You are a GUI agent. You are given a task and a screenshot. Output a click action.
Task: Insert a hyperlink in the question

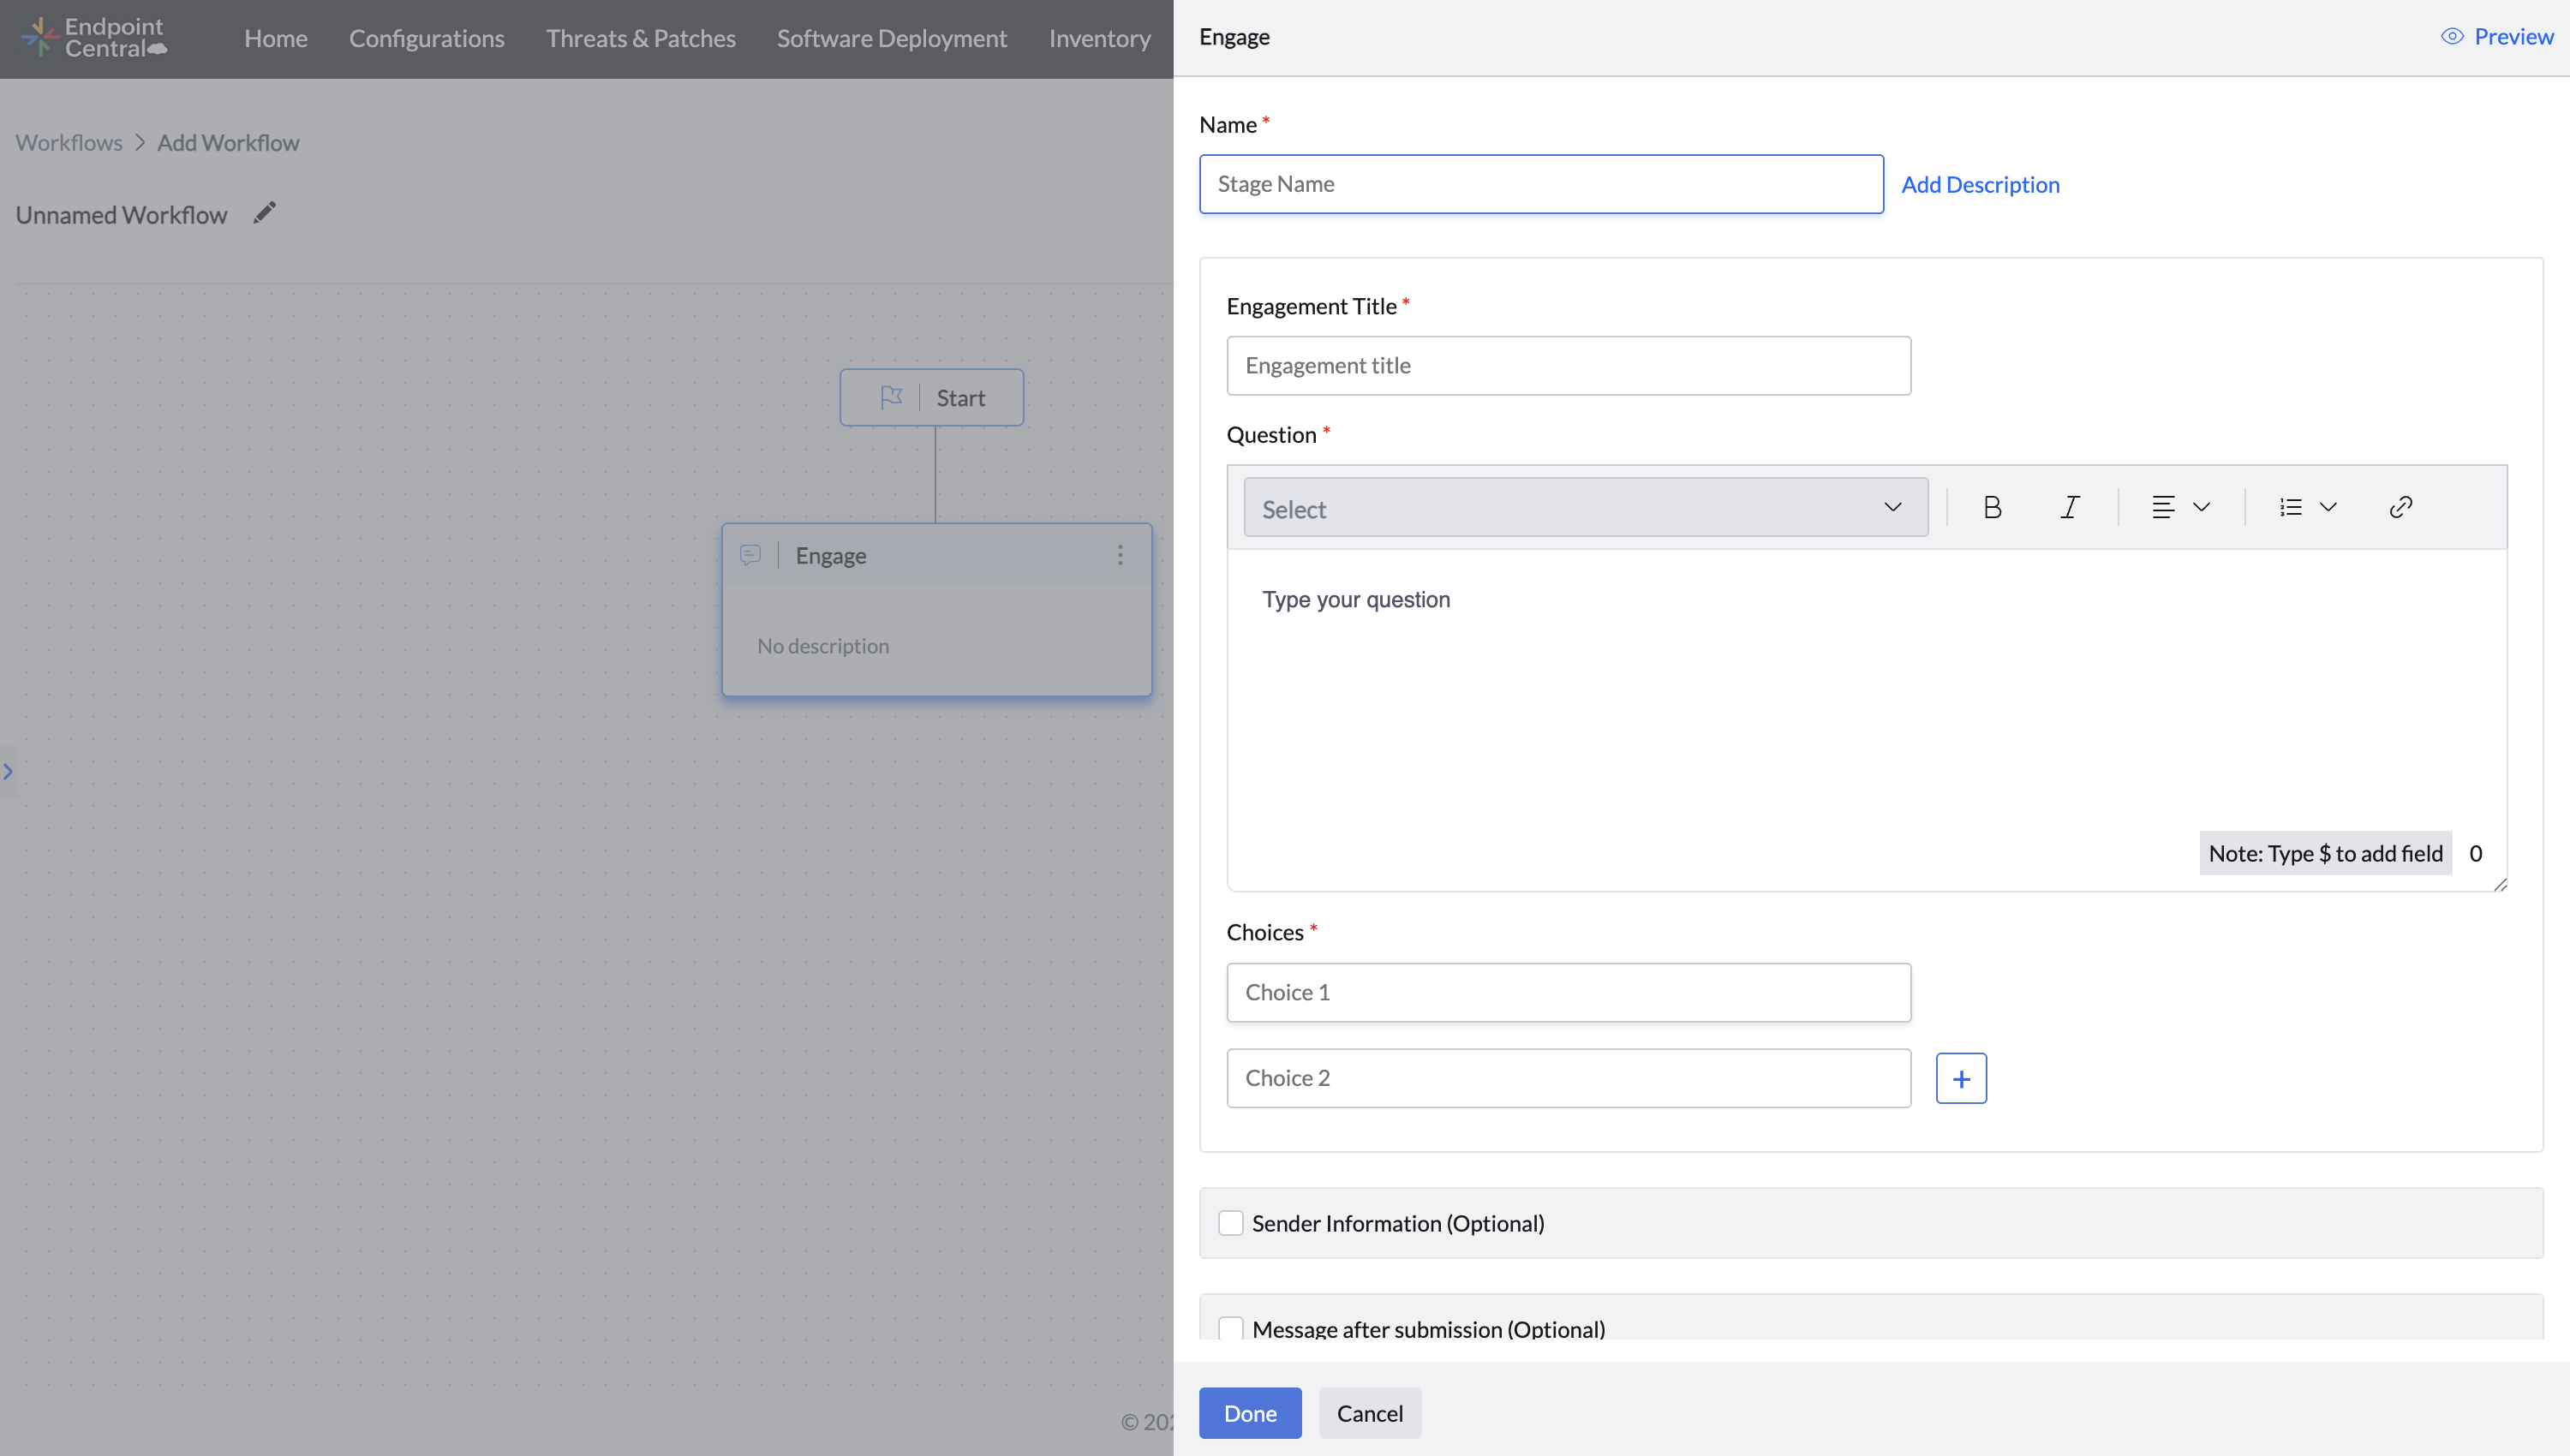(2402, 507)
